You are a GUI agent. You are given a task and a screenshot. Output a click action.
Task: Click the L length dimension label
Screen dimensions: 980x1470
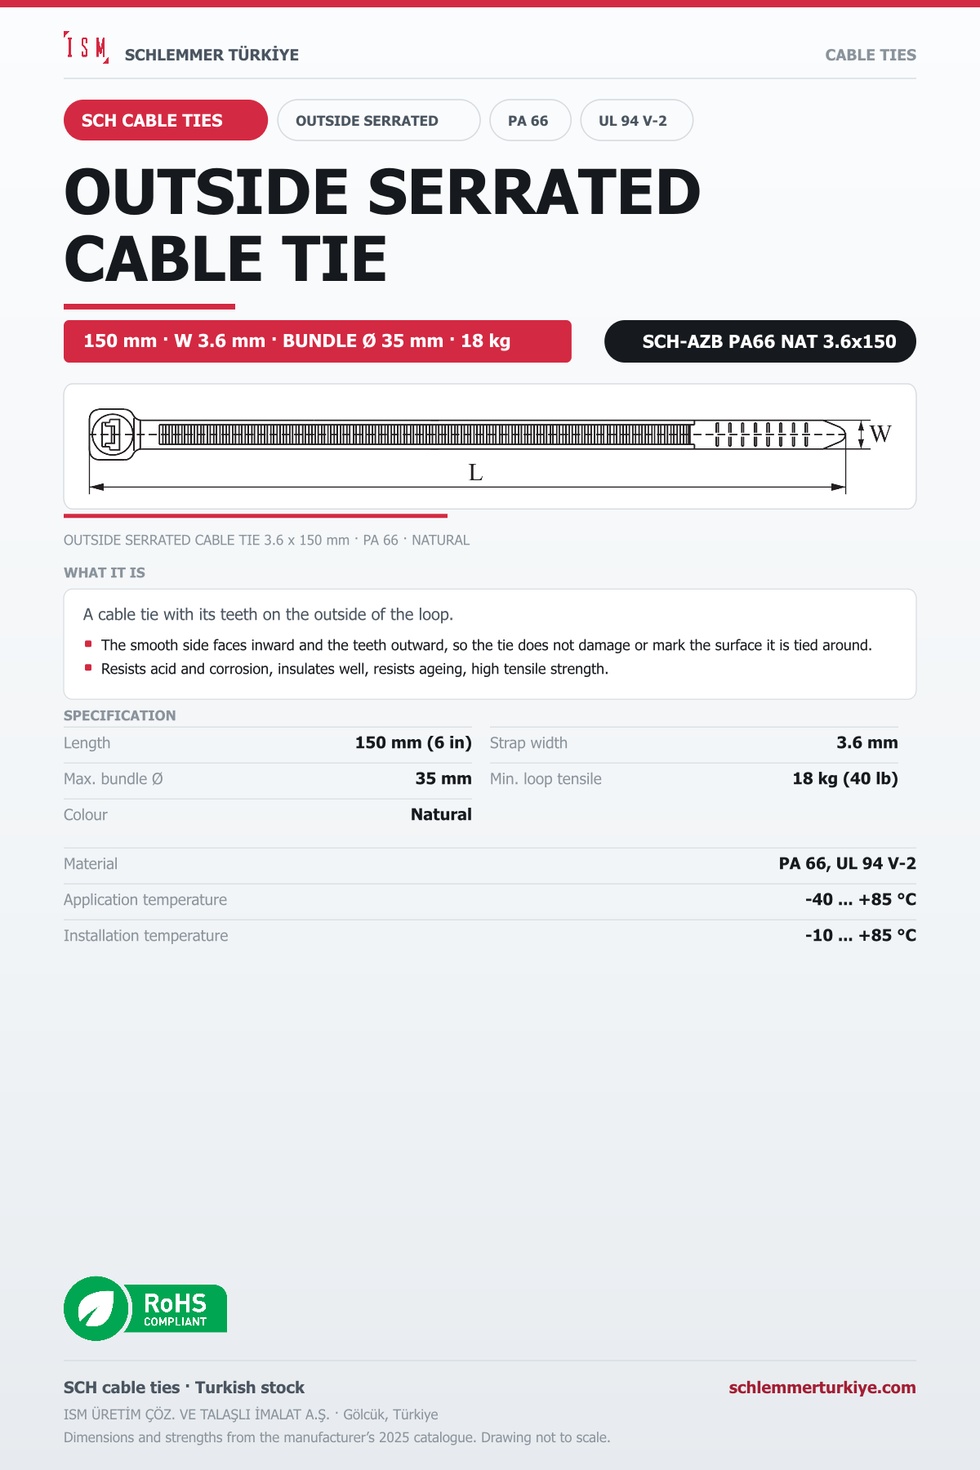coord(476,472)
